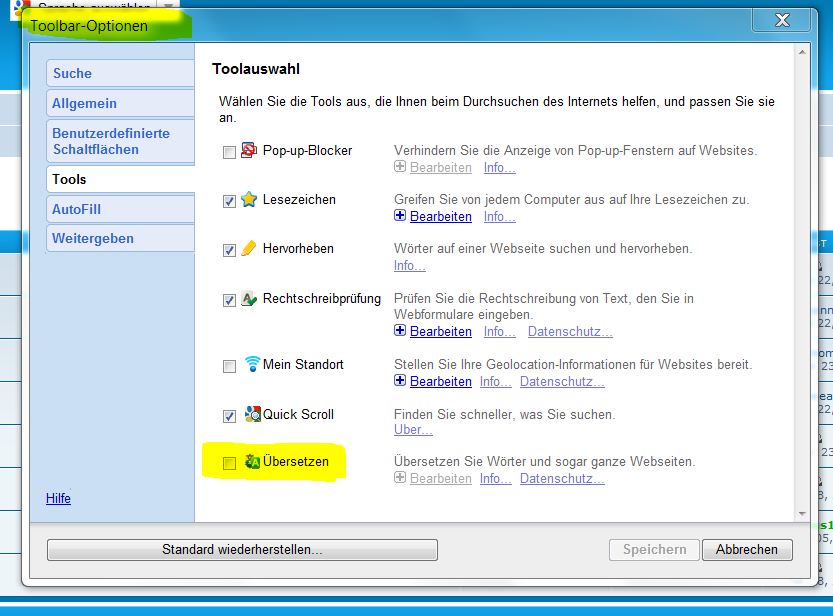The height and width of the screenshot is (616, 833).
Task: Expand Bearbeiten plus for Übersetzen
Action: (x=400, y=477)
